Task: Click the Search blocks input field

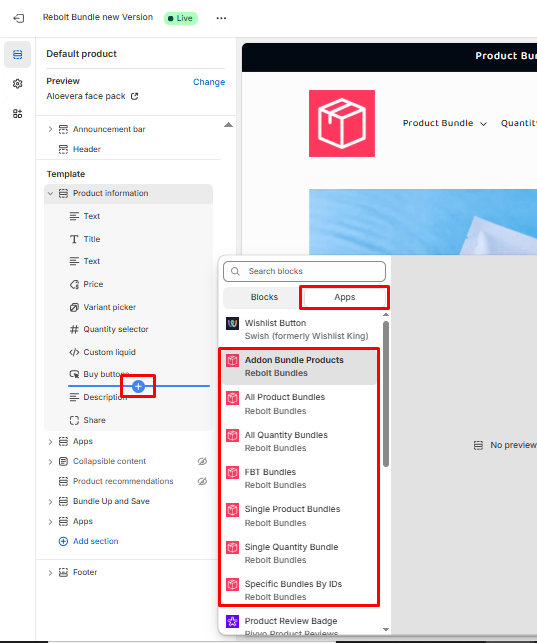Action: pos(305,271)
